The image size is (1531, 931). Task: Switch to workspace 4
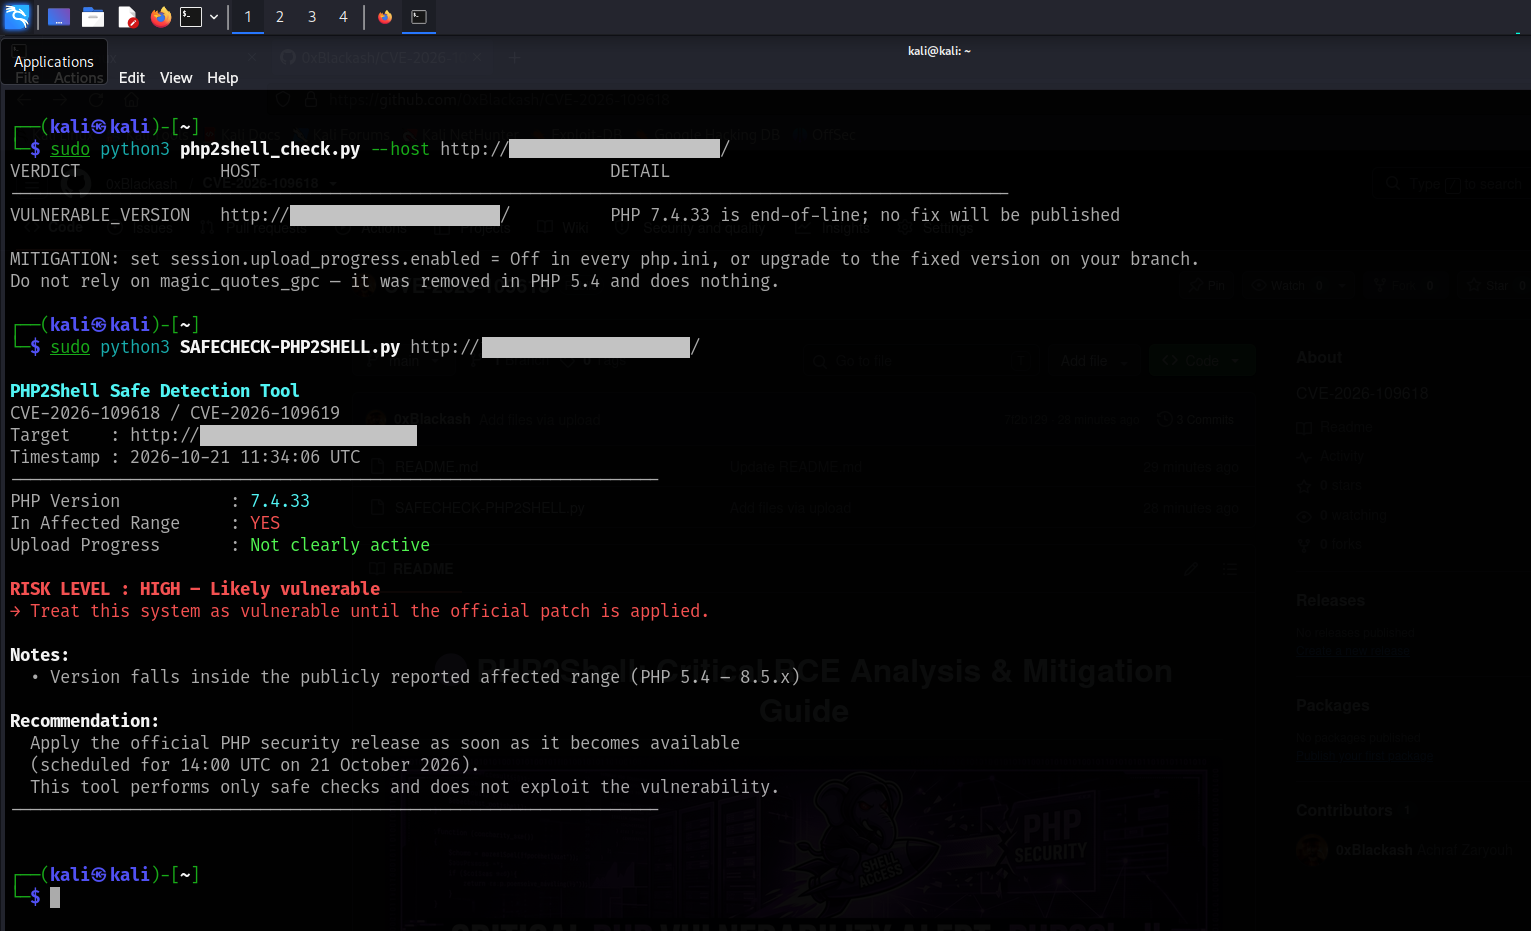tap(343, 17)
